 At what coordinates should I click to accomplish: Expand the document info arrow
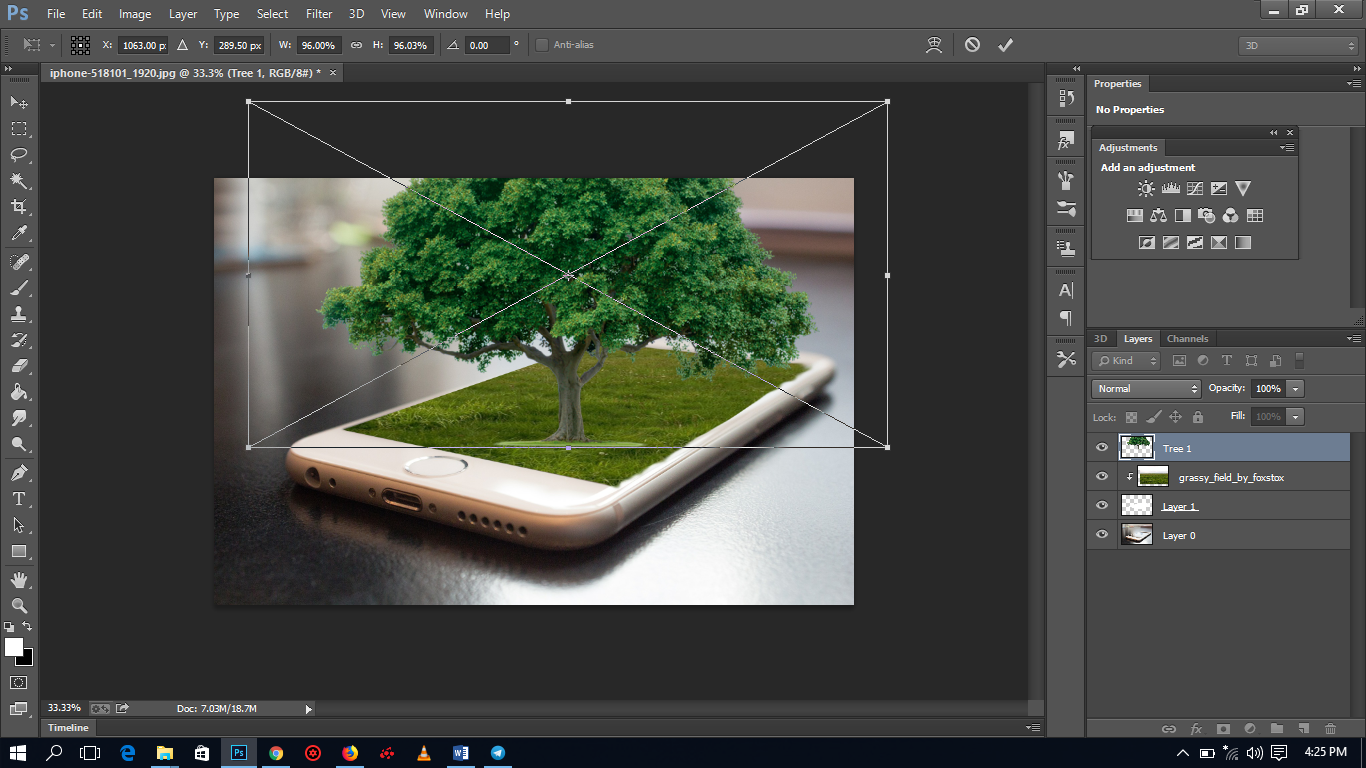tap(309, 709)
